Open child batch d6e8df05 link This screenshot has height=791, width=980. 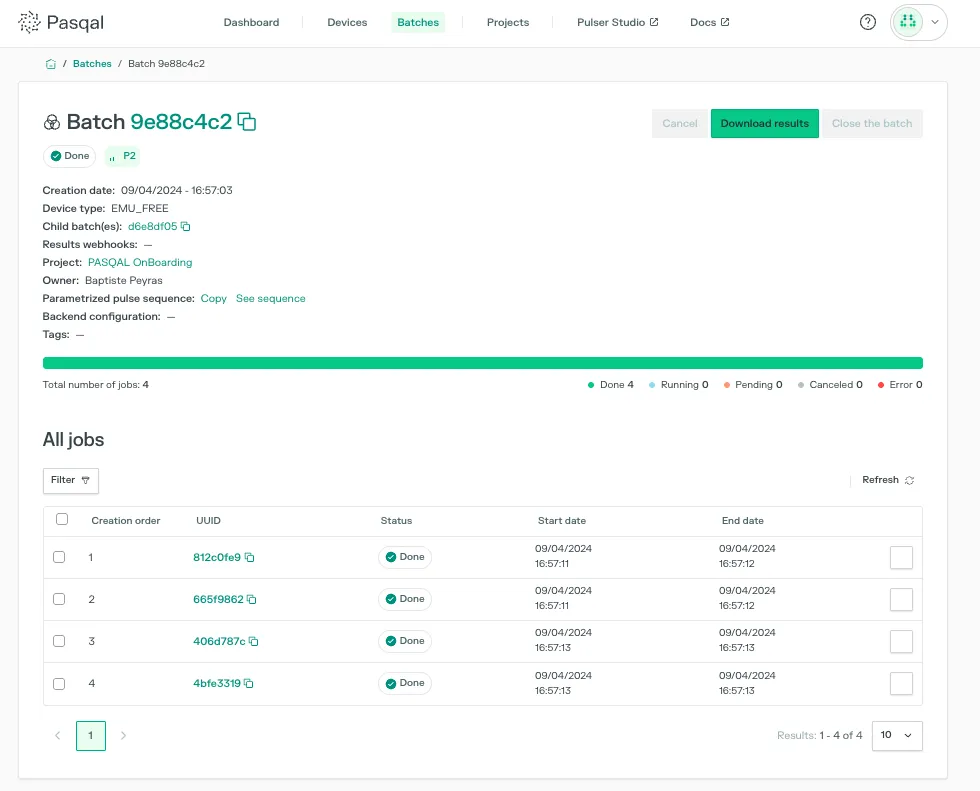click(x=152, y=226)
